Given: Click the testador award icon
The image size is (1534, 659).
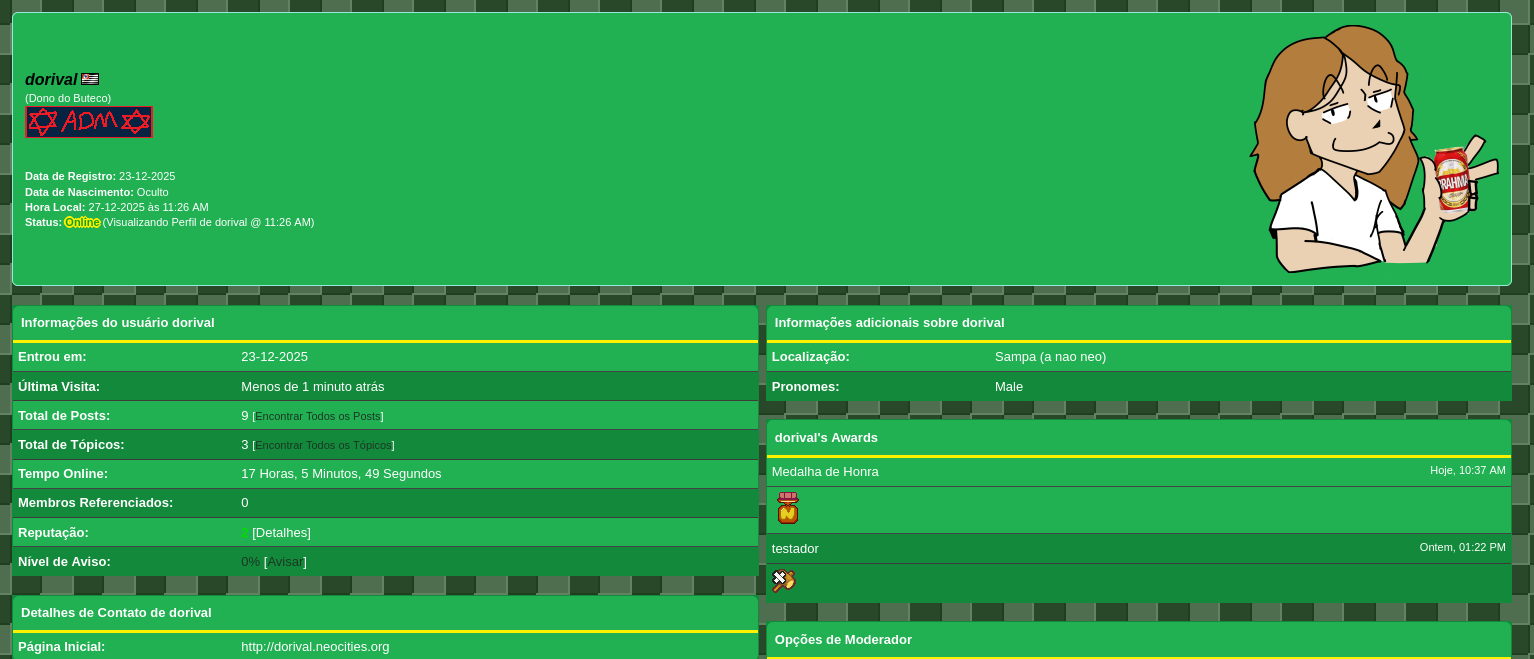Looking at the screenshot, I should point(783,581).
